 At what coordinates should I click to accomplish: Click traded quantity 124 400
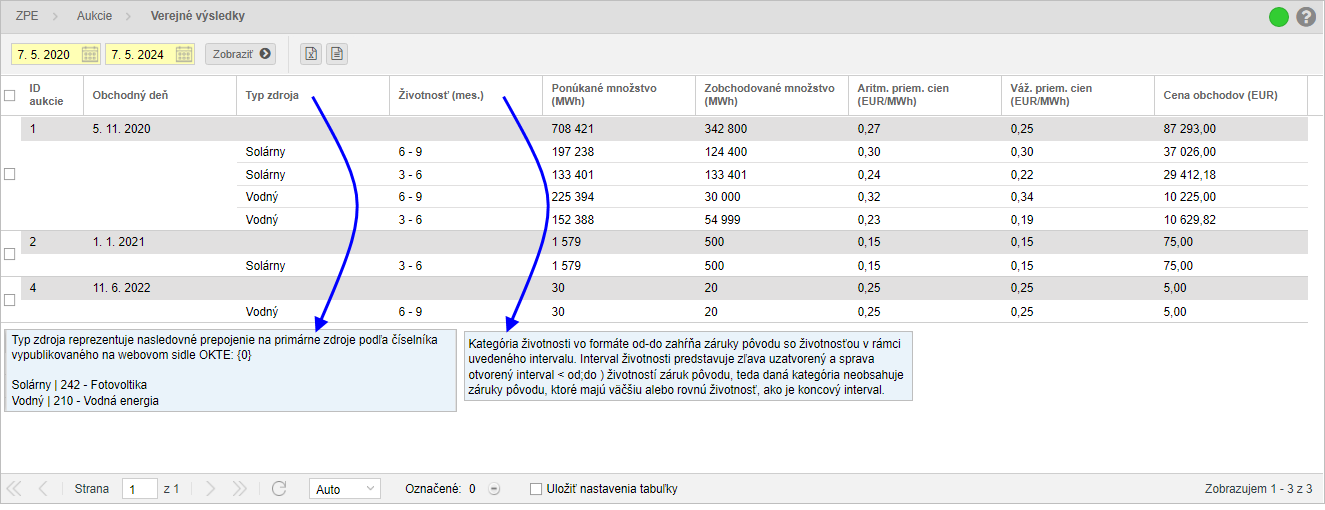(726, 152)
